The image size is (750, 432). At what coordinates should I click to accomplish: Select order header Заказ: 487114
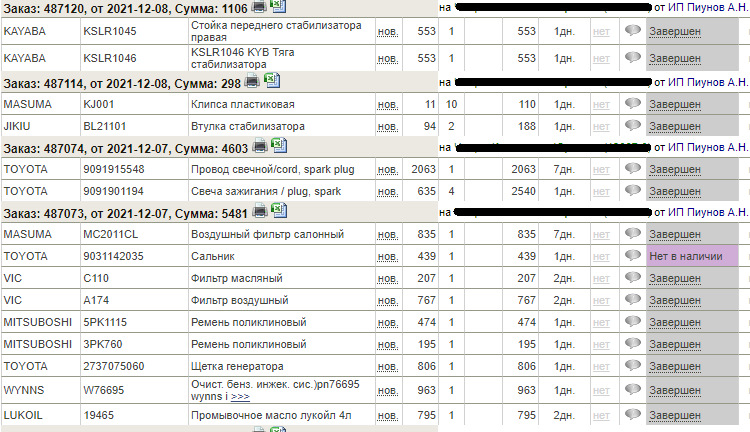coord(122,84)
